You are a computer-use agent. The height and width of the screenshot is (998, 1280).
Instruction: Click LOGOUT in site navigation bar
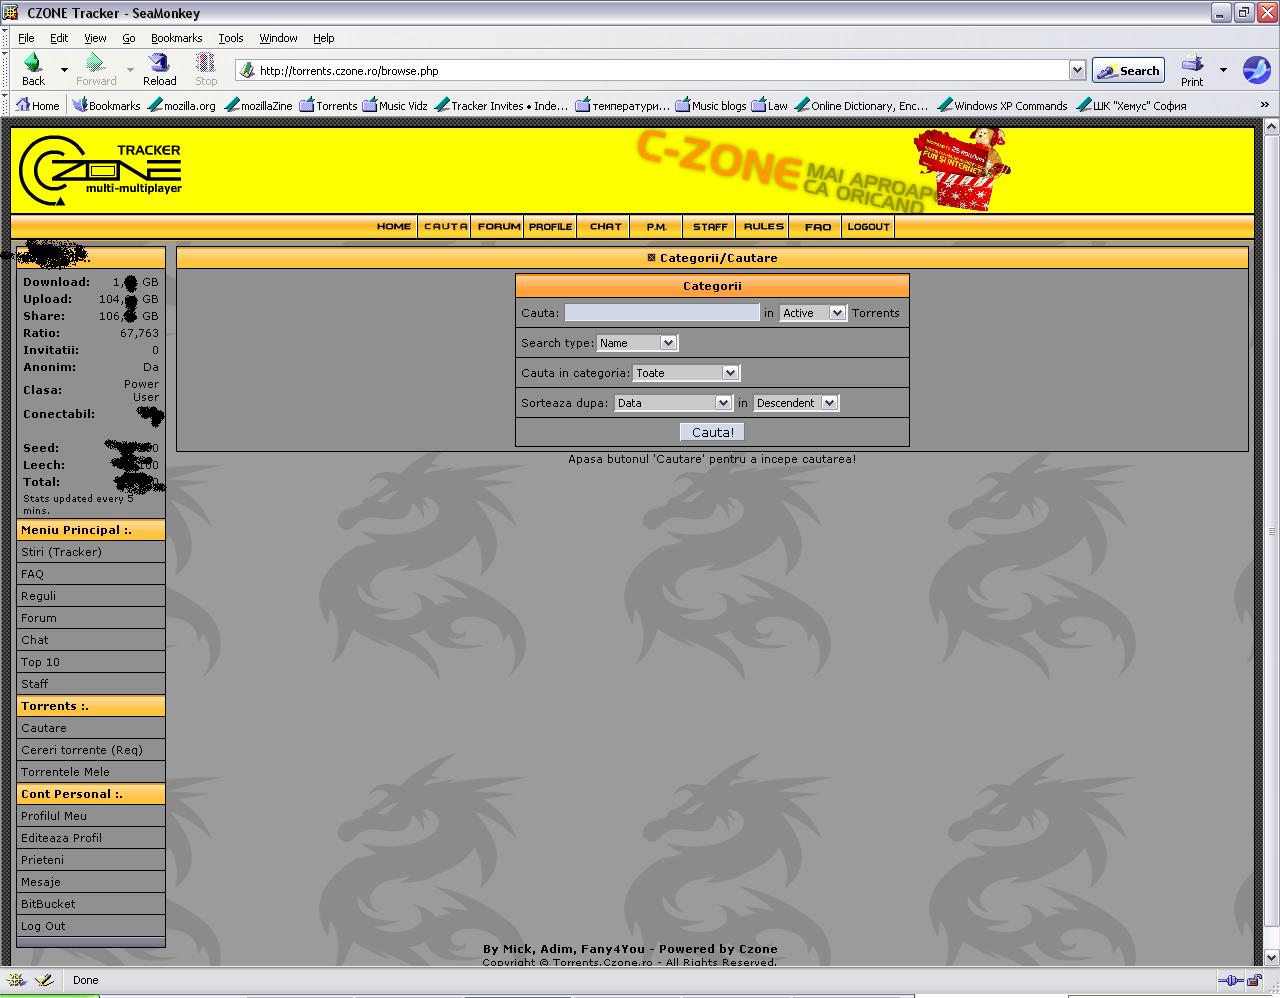pyautogui.click(x=868, y=227)
